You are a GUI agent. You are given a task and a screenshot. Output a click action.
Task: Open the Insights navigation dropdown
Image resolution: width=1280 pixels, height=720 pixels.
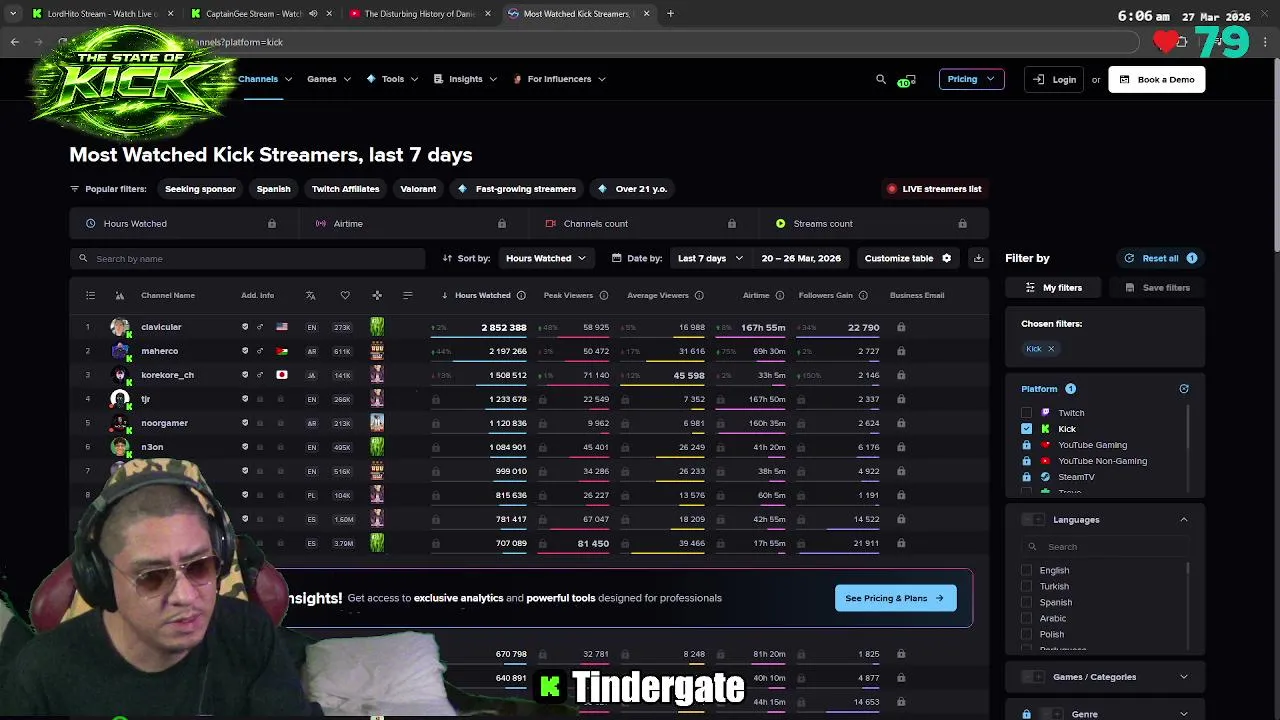465,79
